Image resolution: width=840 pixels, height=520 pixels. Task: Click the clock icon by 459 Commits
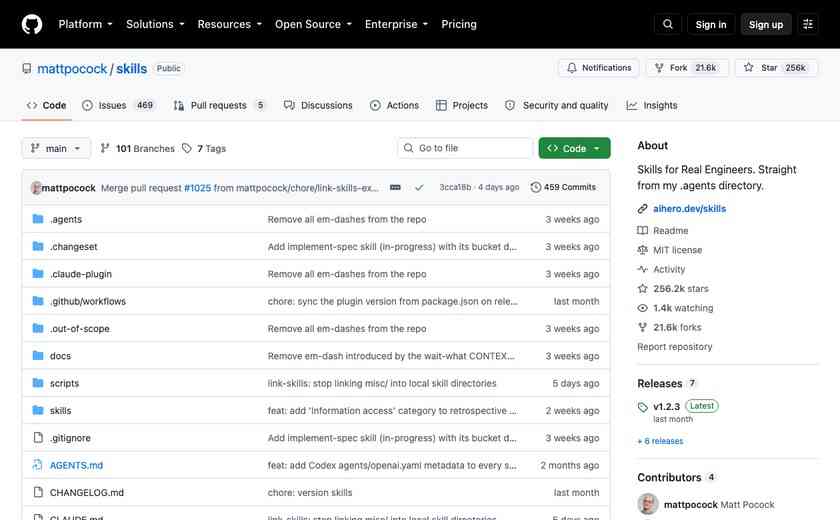tap(536, 187)
